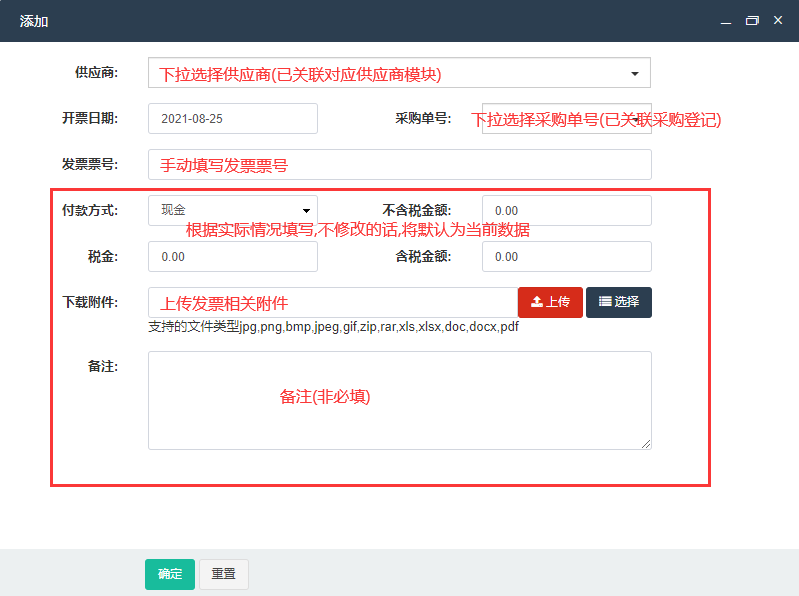Click the 下载附件 field label

90,302
